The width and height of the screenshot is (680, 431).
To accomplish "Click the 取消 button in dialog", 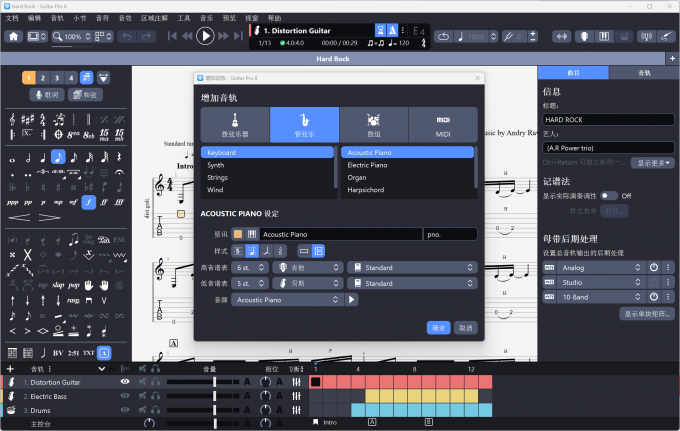I will [466, 327].
